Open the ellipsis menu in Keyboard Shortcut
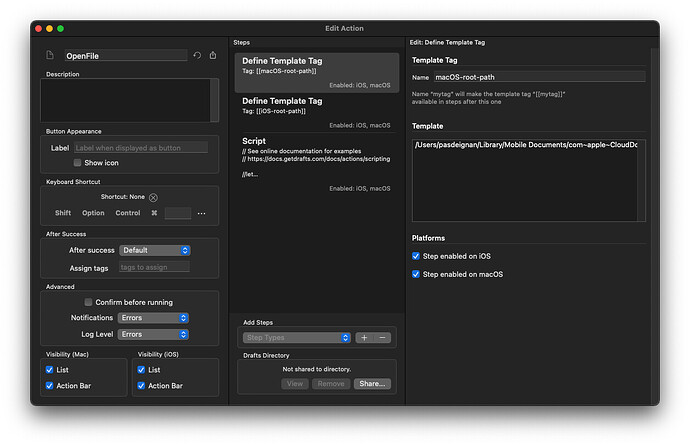Image resolution: width=690 pixels, height=446 pixels. [x=202, y=213]
